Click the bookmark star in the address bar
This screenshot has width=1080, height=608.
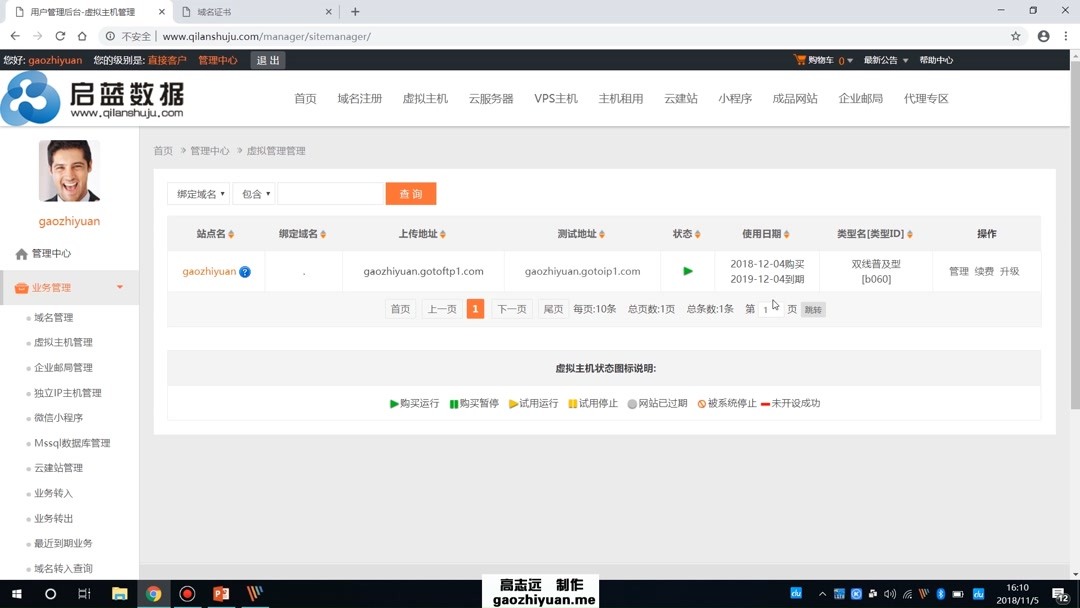pos(1016,34)
